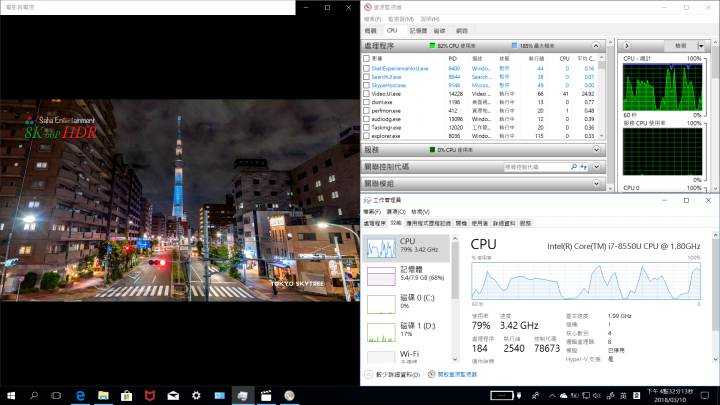This screenshot has width=720, height=405.
Task: Open the McAfee taskbar icon
Action: click(150, 395)
